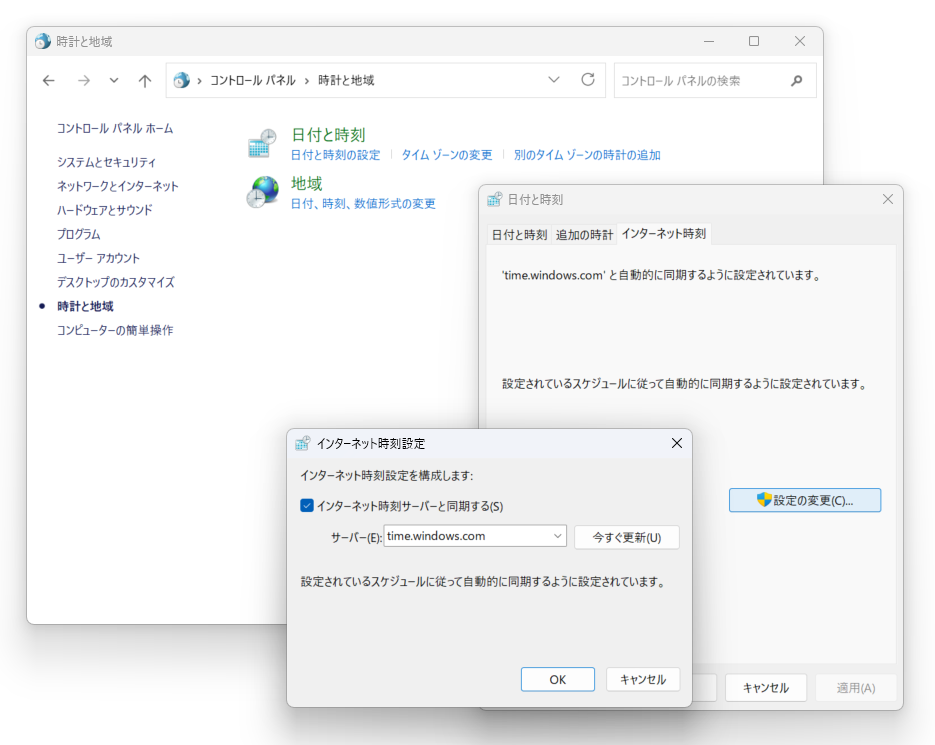Open the clock icon beside 日付と時刻
This screenshot has width=935, height=745.
pos(261,142)
